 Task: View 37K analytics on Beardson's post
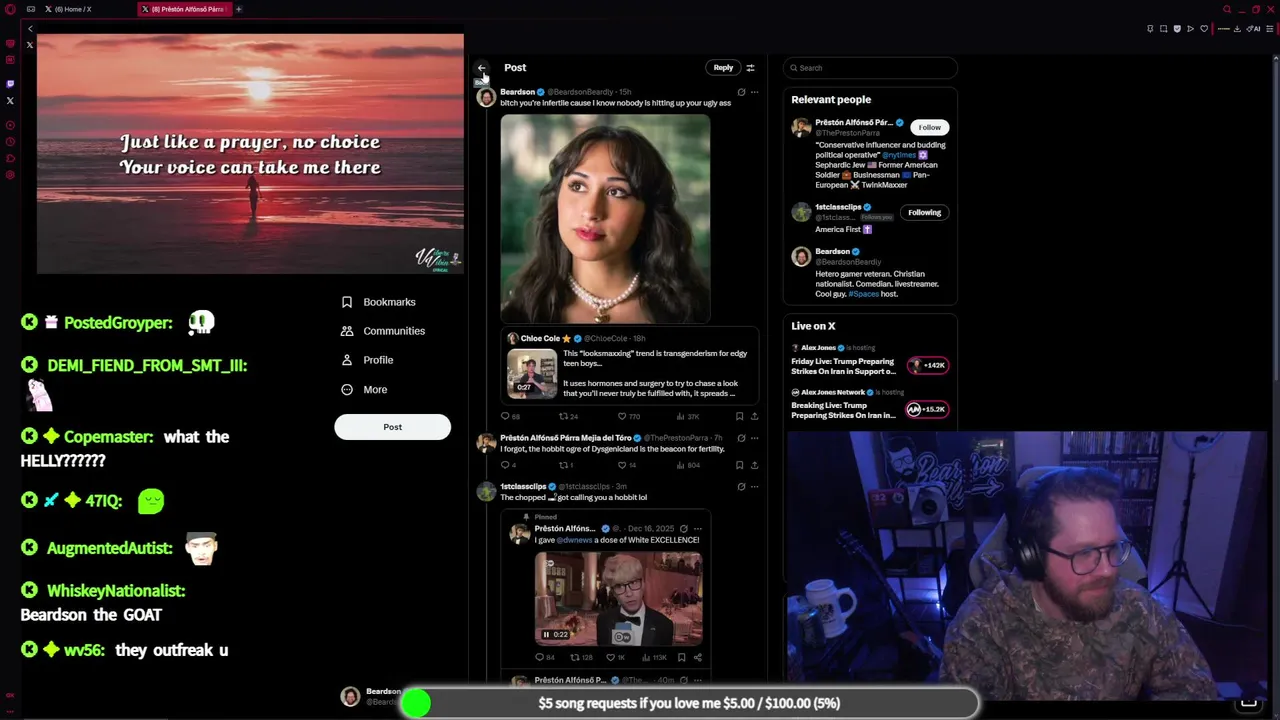tap(687, 416)
